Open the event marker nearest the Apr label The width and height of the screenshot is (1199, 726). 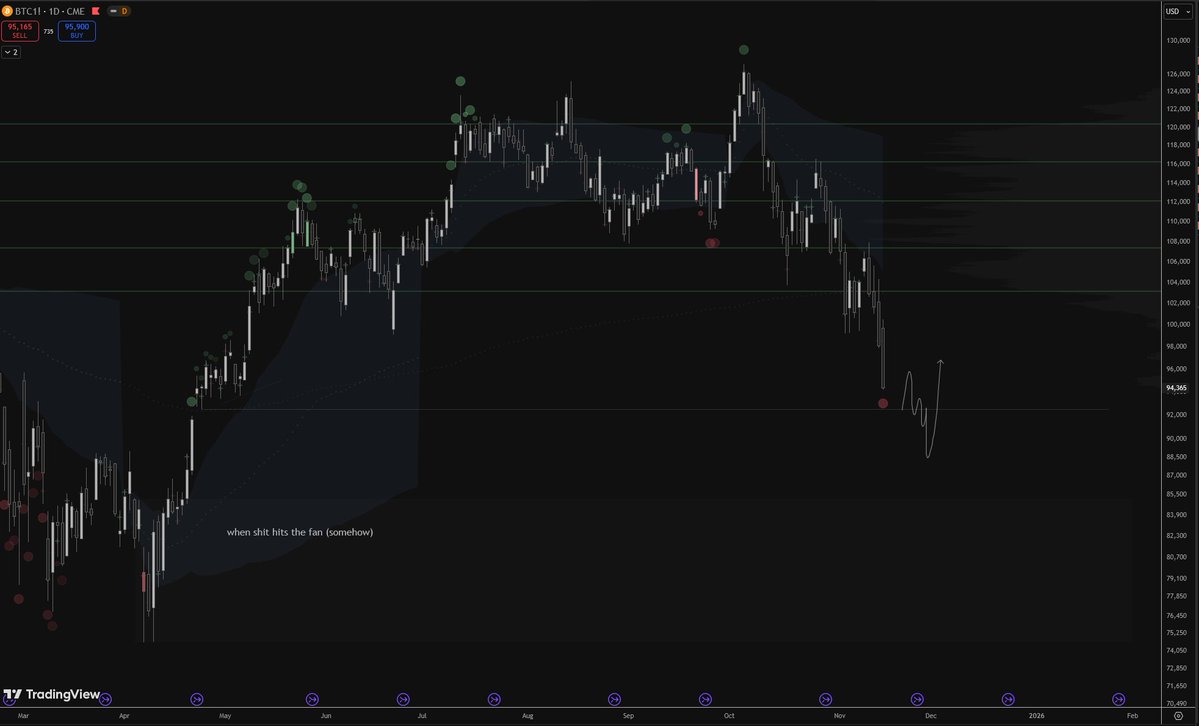(106, 699)
